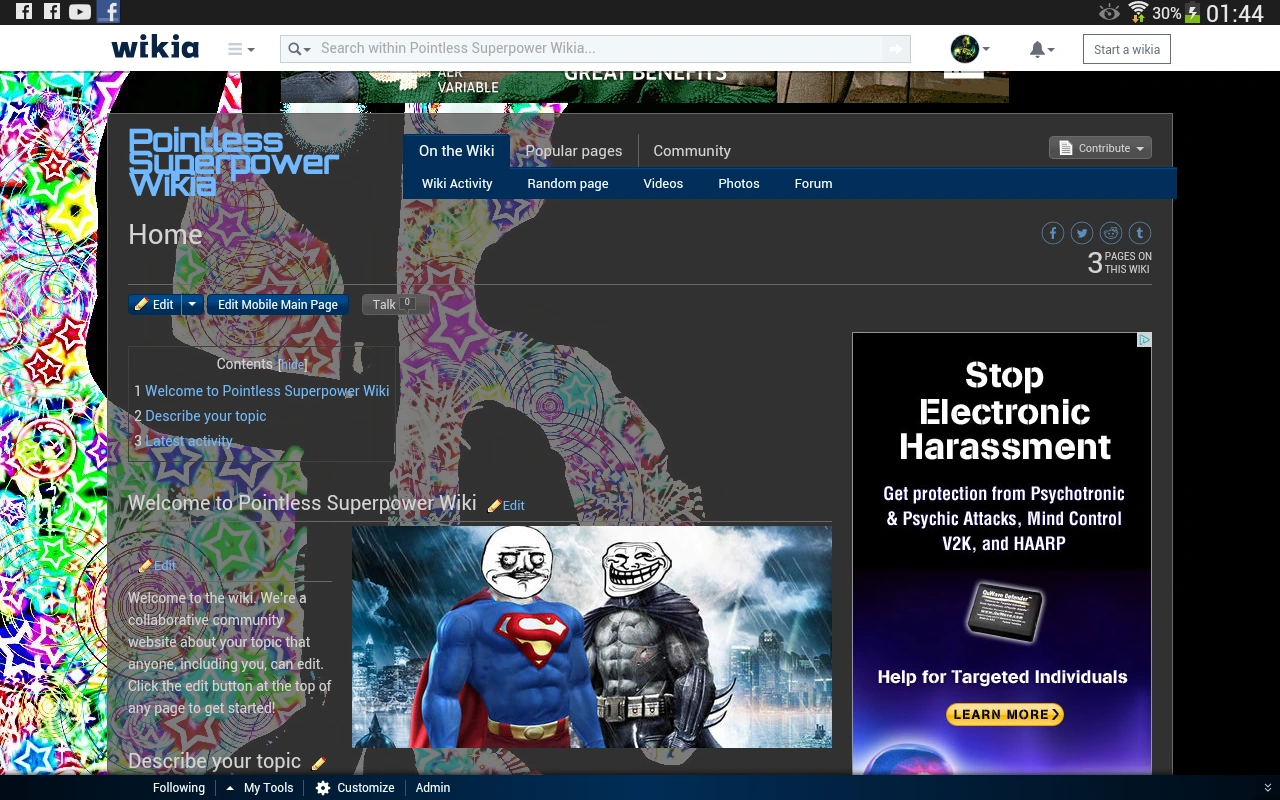Share the page on Reddit
Image resolution: width=1280 pixels, height=800 pixels.
tap(1111, 233)
